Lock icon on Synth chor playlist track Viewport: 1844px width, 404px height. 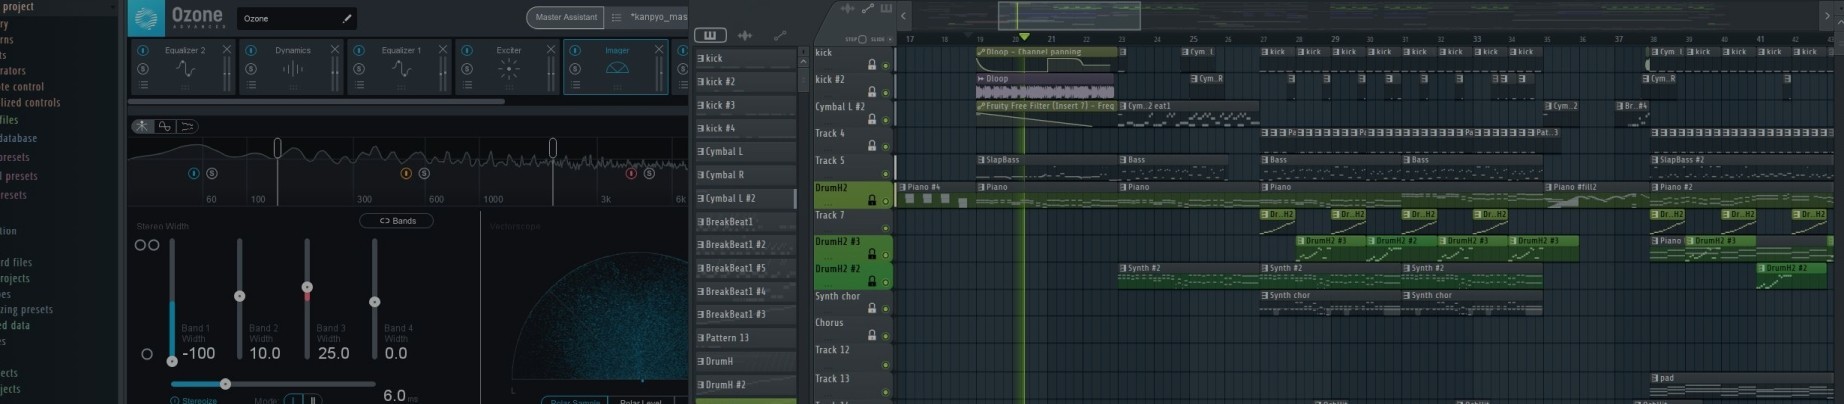[872, 308]
